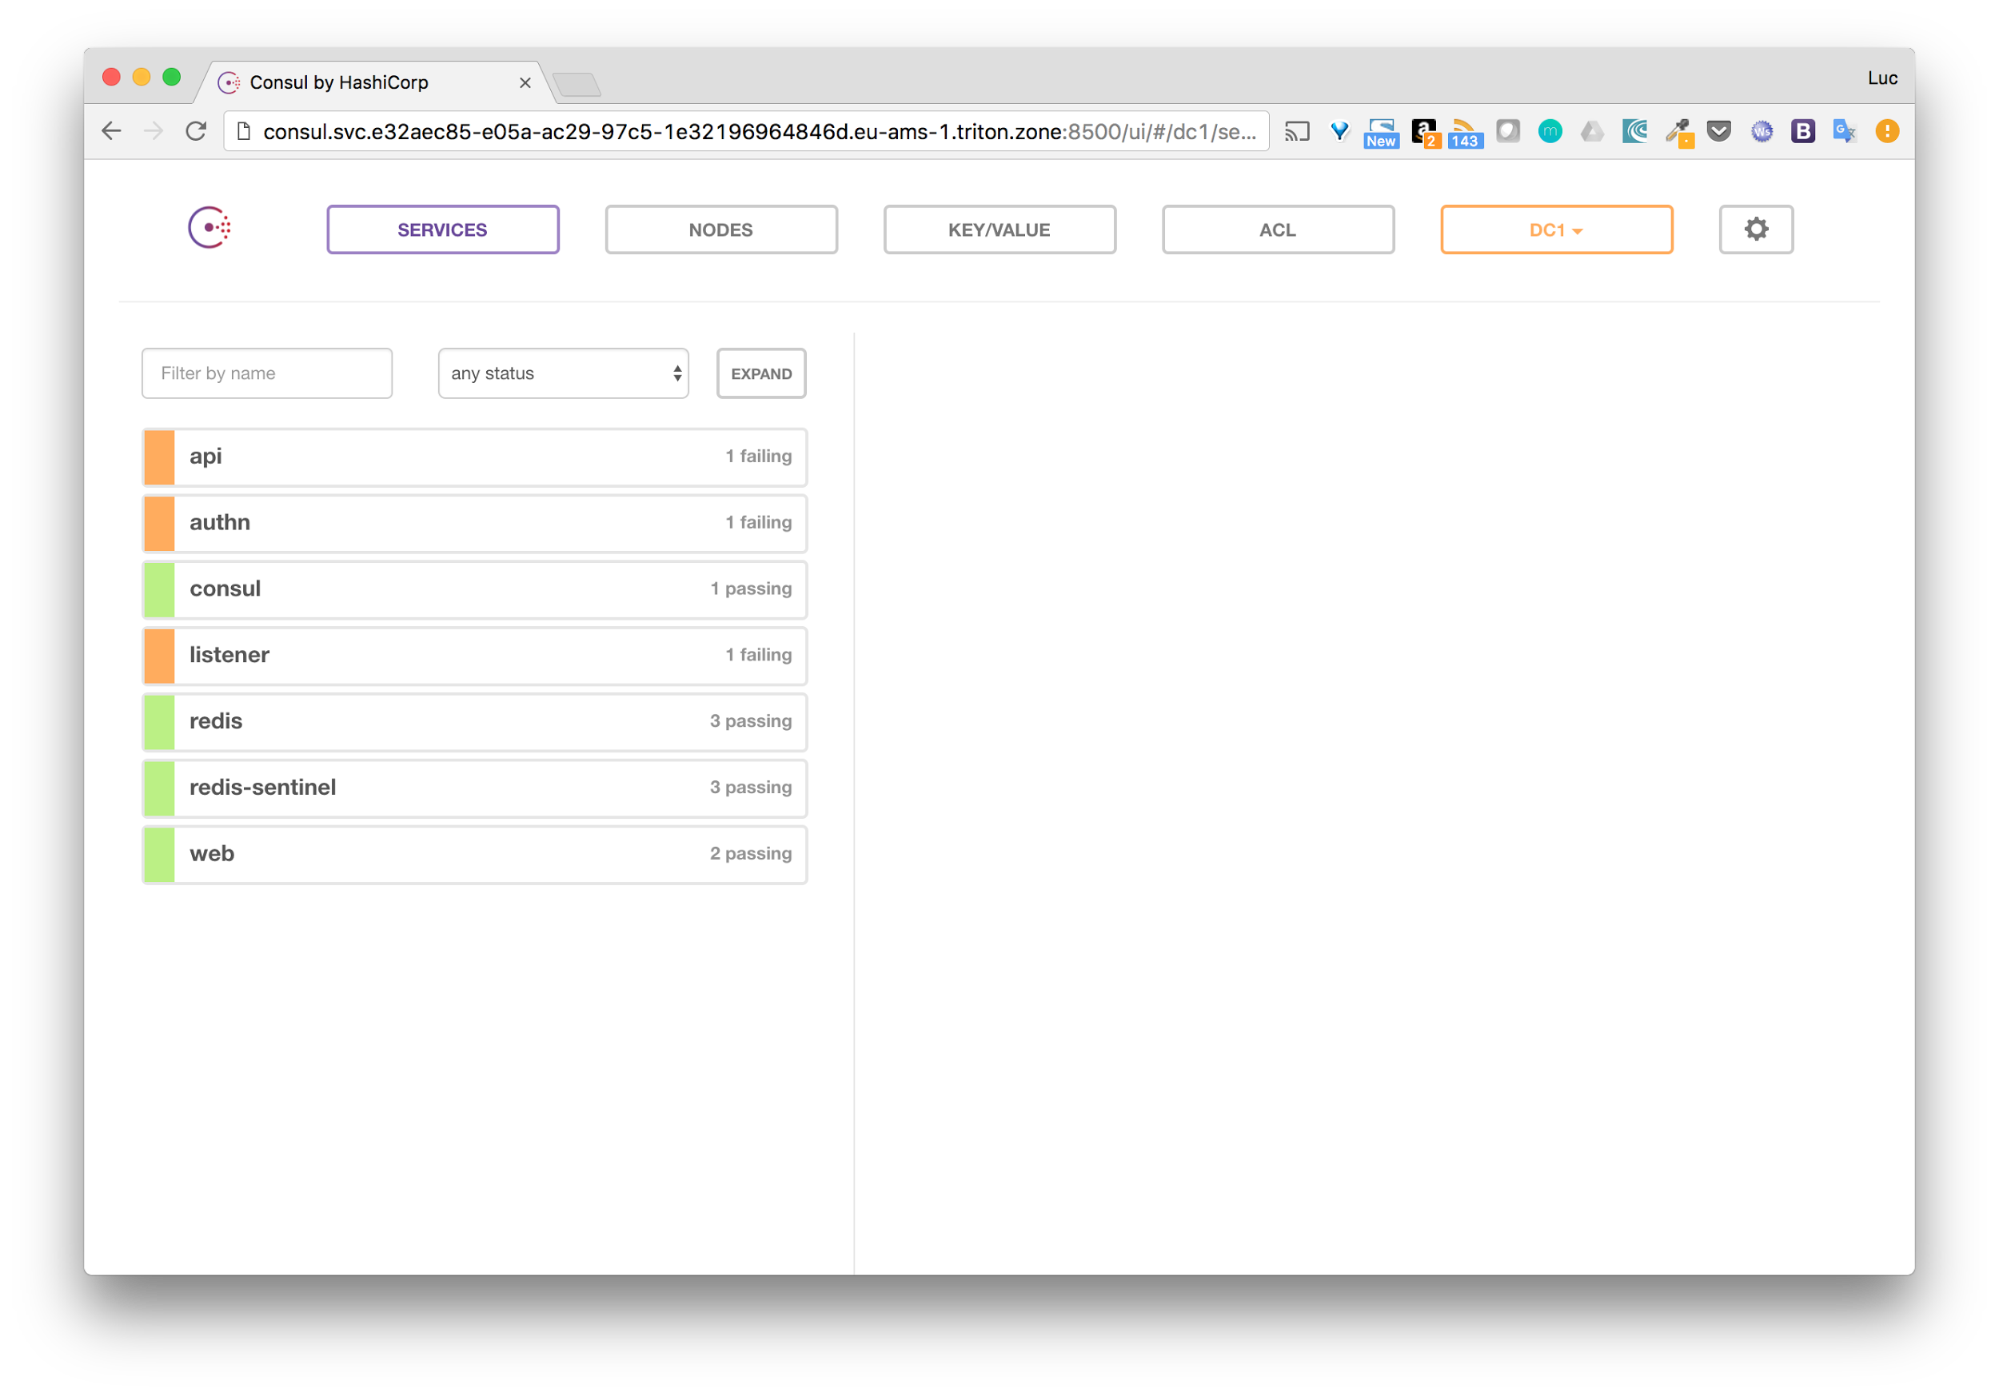Click the EXPAND button

(761, 373)
